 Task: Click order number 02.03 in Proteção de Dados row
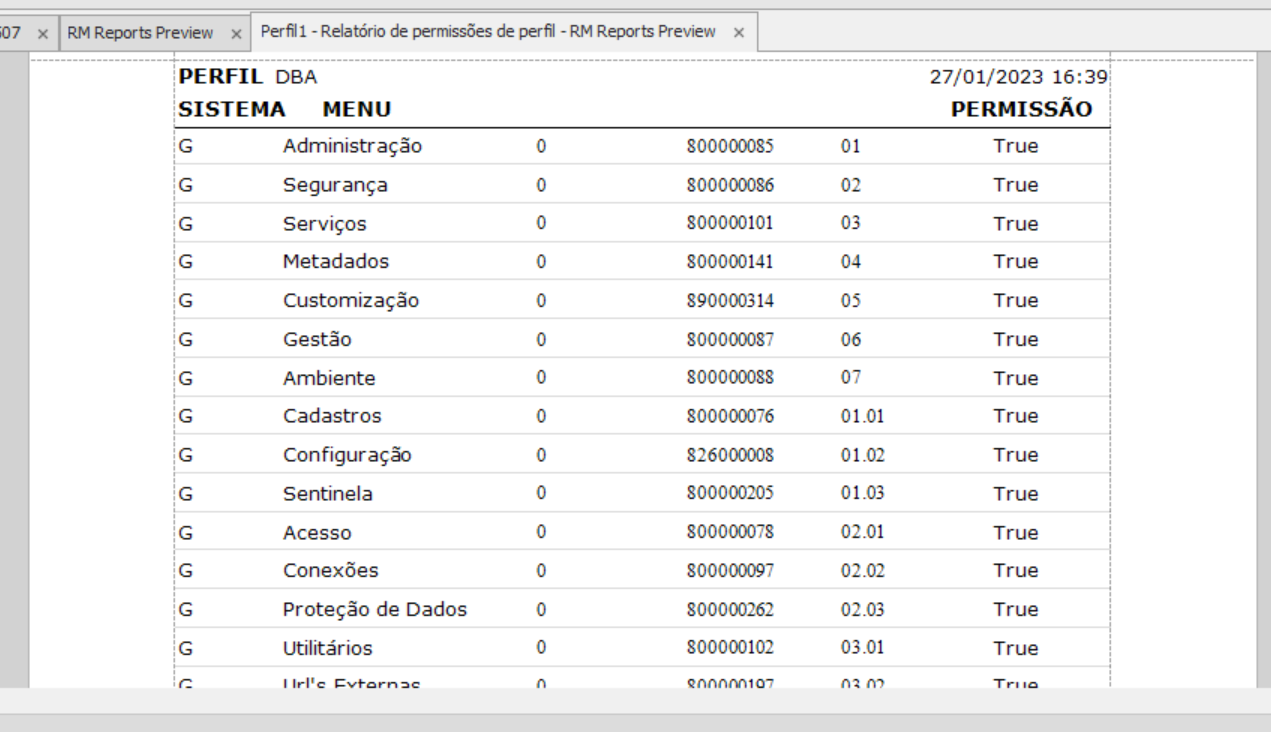tap(863, 610)
